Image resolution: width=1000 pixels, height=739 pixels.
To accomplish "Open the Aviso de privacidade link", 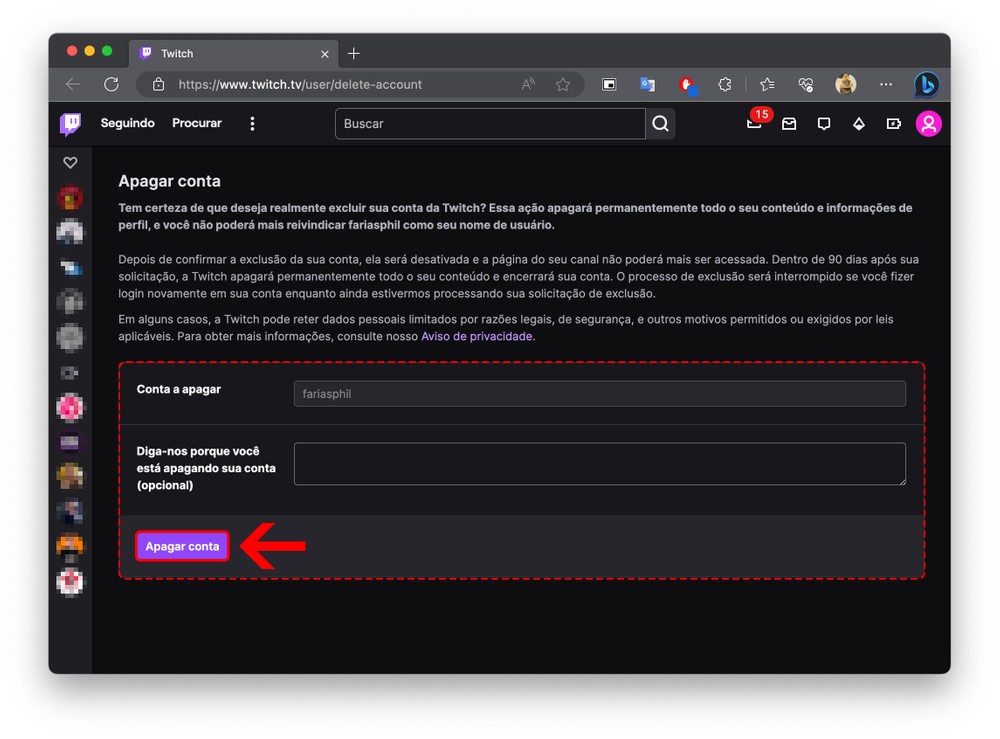I will (x=476, y=336).
